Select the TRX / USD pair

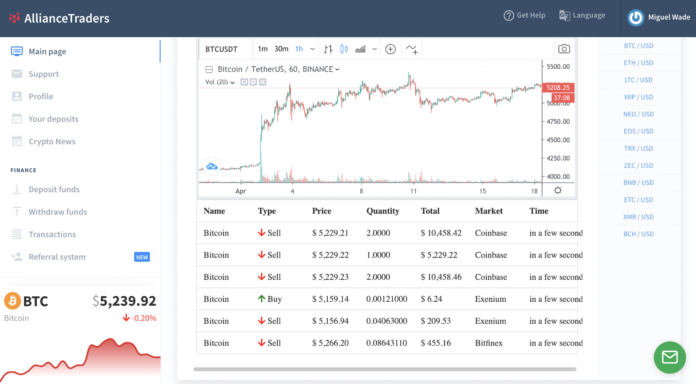[x=638, y=148]
